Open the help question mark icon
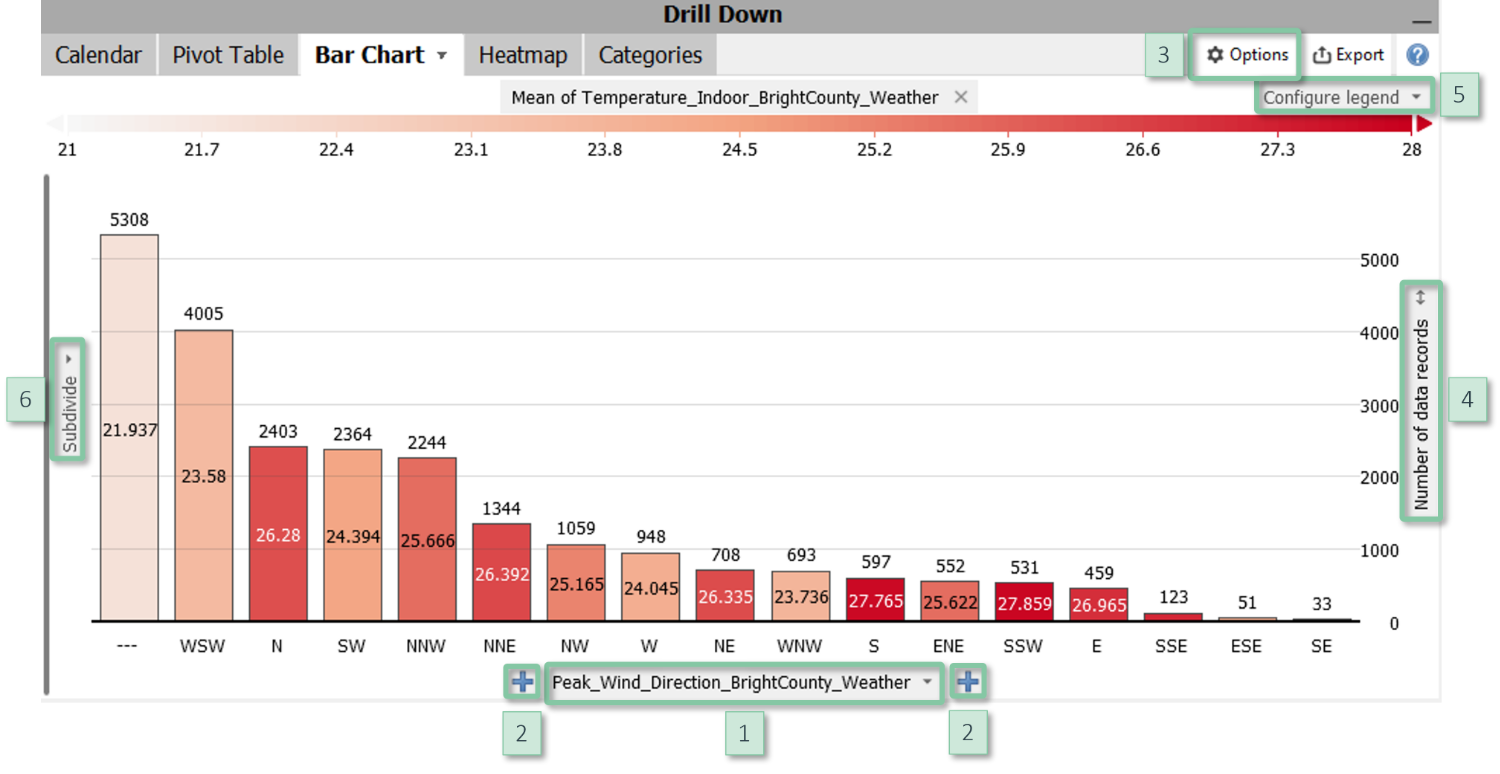Viewport: 1500px width, 774px height. [1417, 55]
